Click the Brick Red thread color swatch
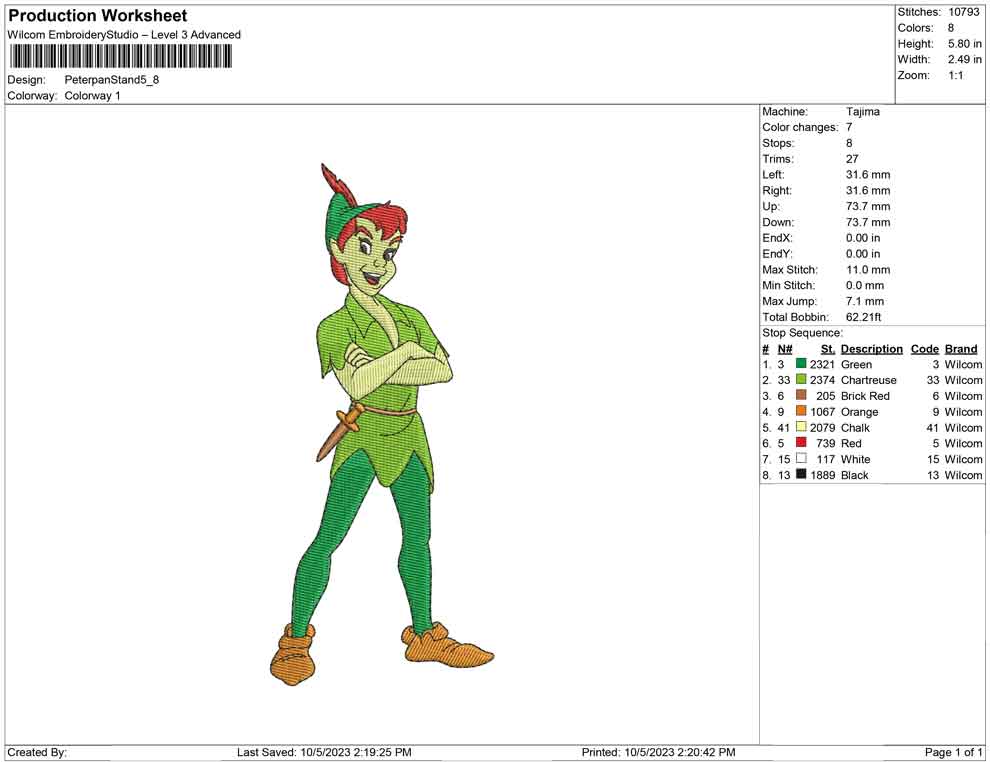The image size is (990, 762). click(x=801, y=395)
